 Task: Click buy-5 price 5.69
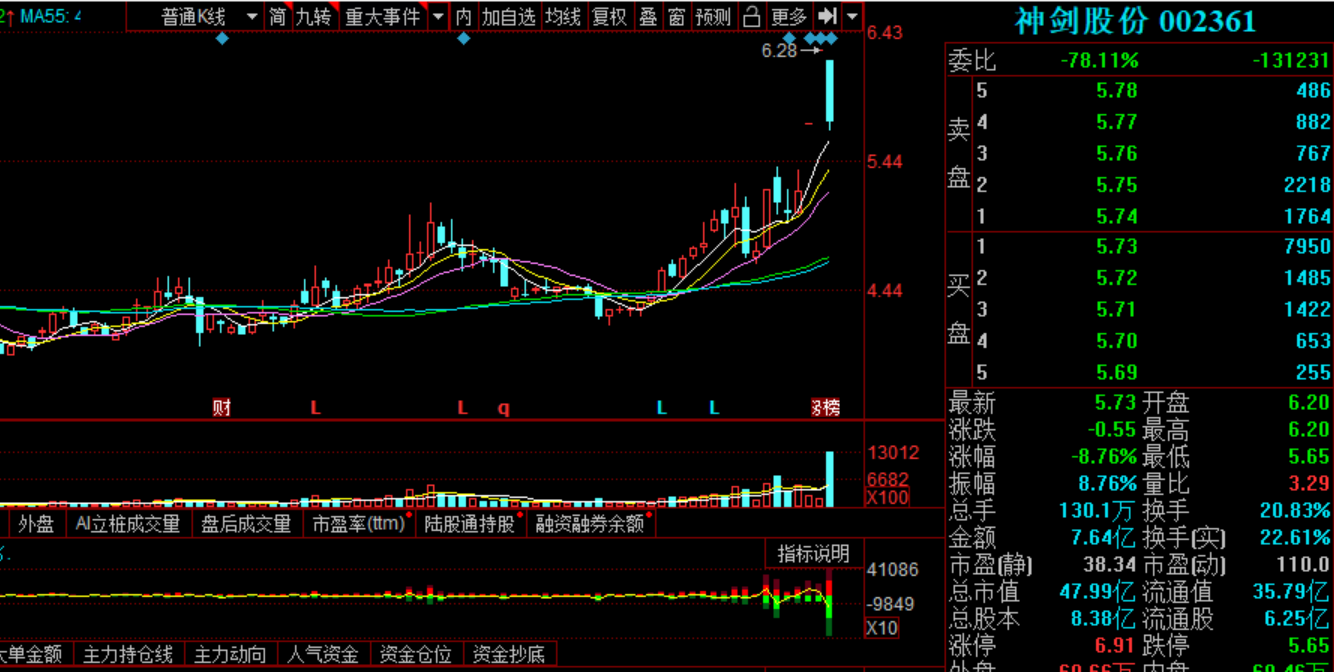pos(1116,372)
